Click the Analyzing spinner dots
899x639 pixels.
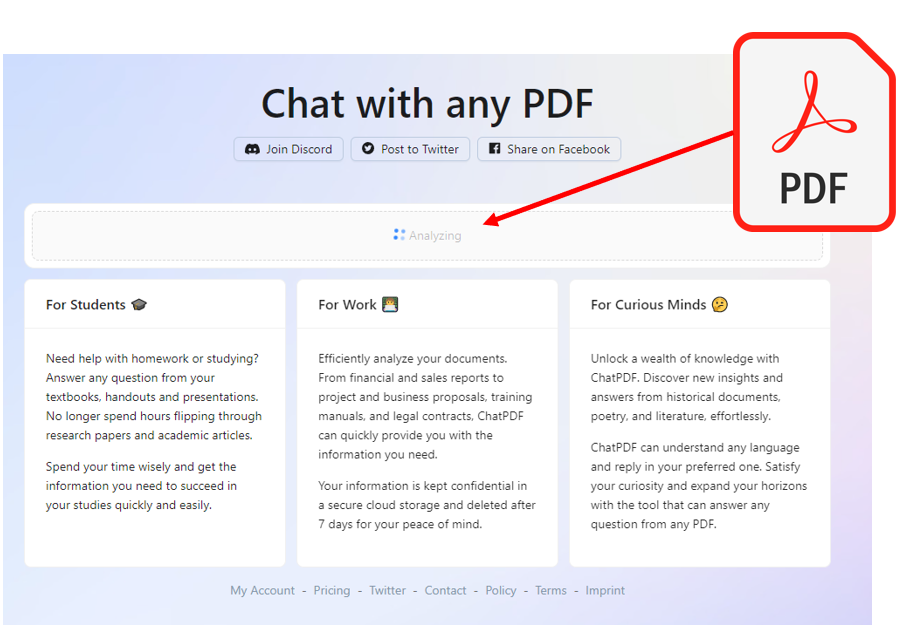coord(399,235)
